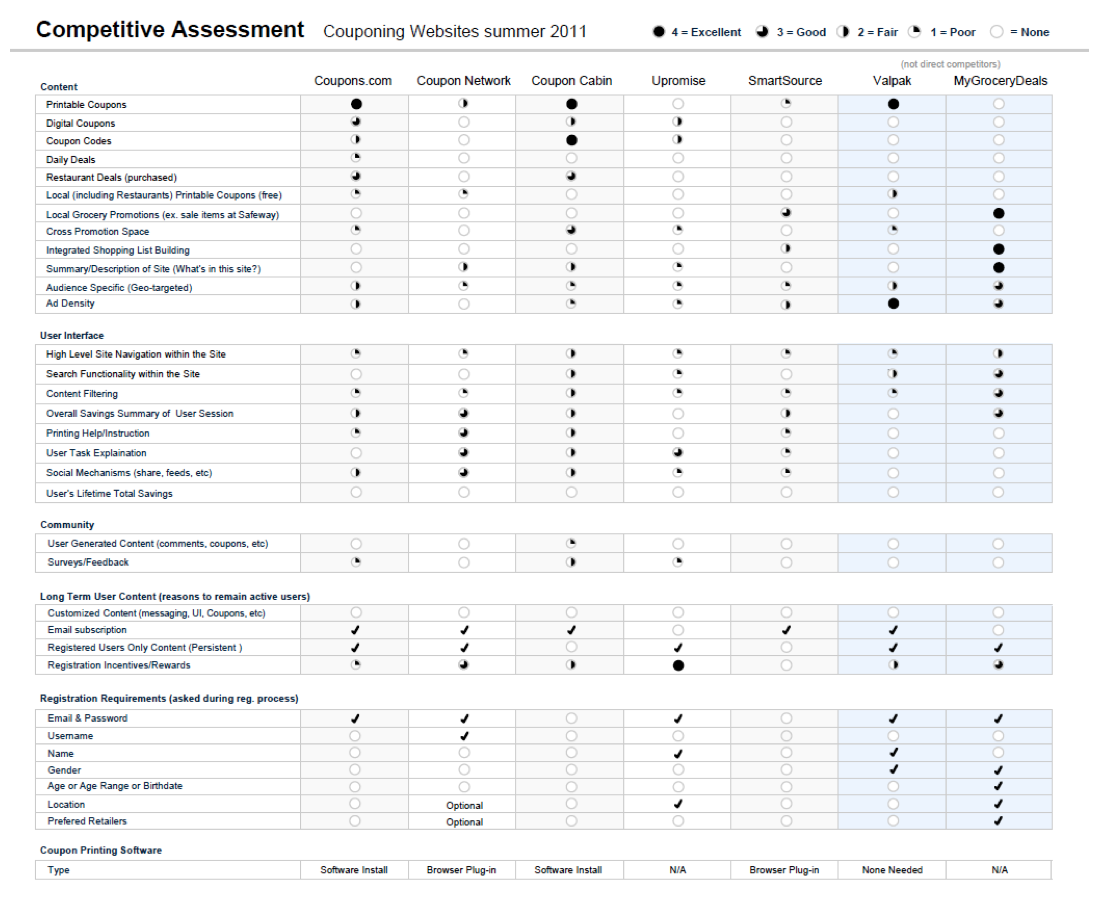Image resolution: width=1094 pixels, height=909 pixels.
Task: Click the 'Surveys/Feedback' row label
Action: tap(88, 562)
